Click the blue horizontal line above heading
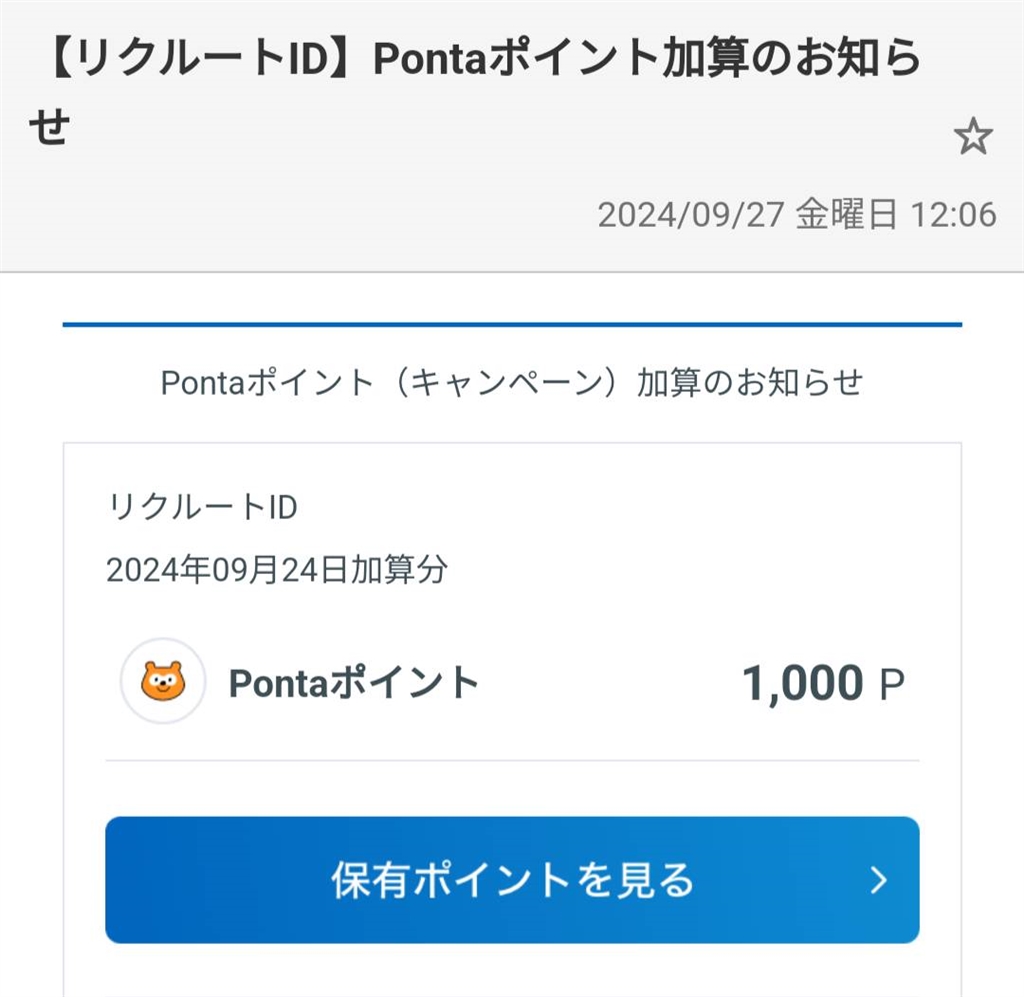The width and height of the screenshot is (1024, 997). [x=511, y=325]
